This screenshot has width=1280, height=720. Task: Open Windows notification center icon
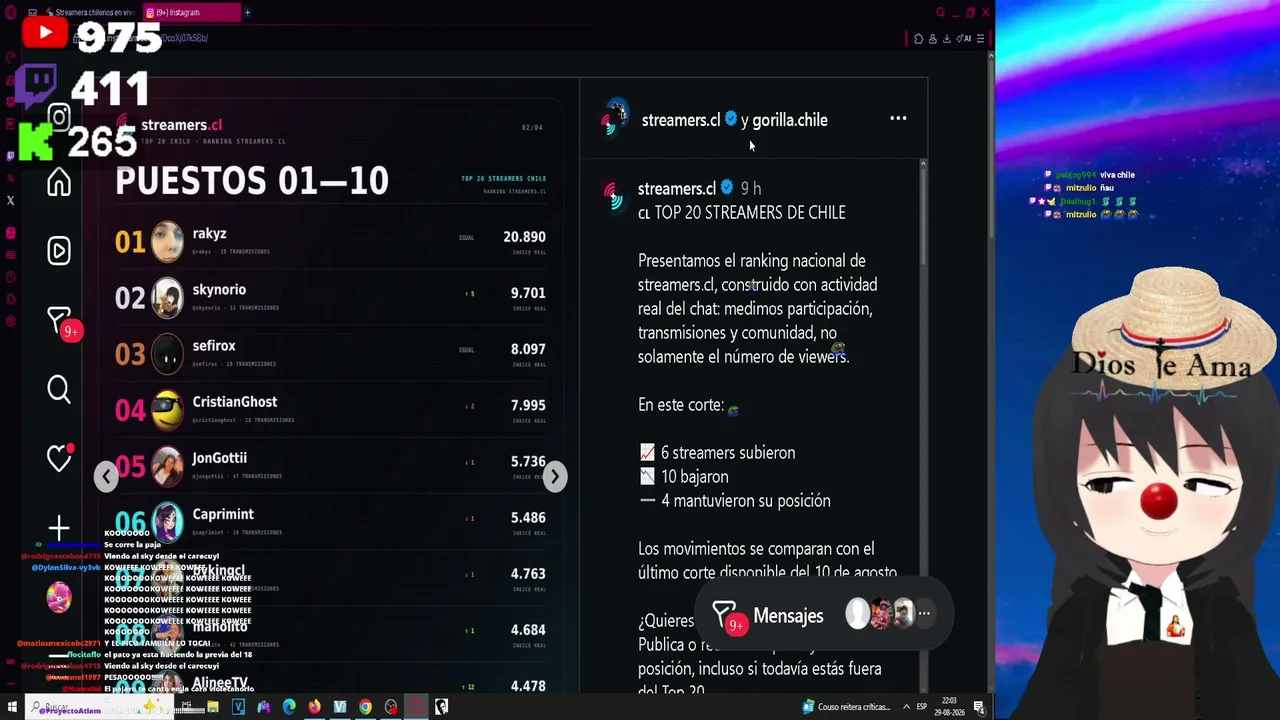pyautogui.click(x=979, y=707)
